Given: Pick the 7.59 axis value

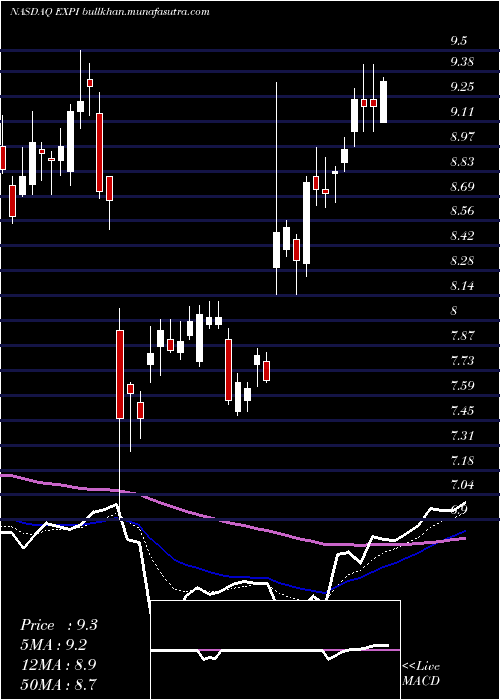Looking at the screenshot, I should 462,385.
